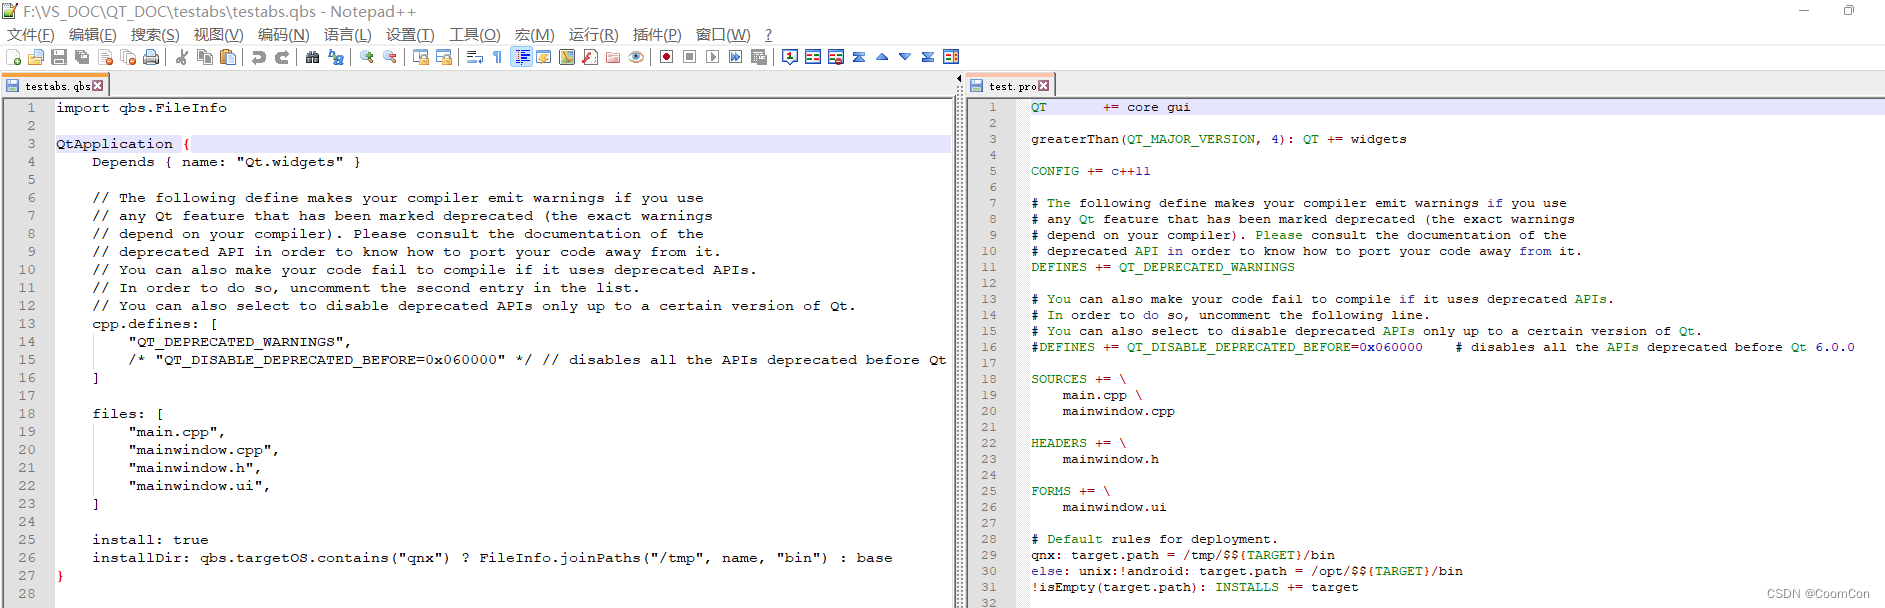This screenshot has height=608, width=1885.
Task: Toggle the Document Map panel icon
Action: tap(567, 57)
